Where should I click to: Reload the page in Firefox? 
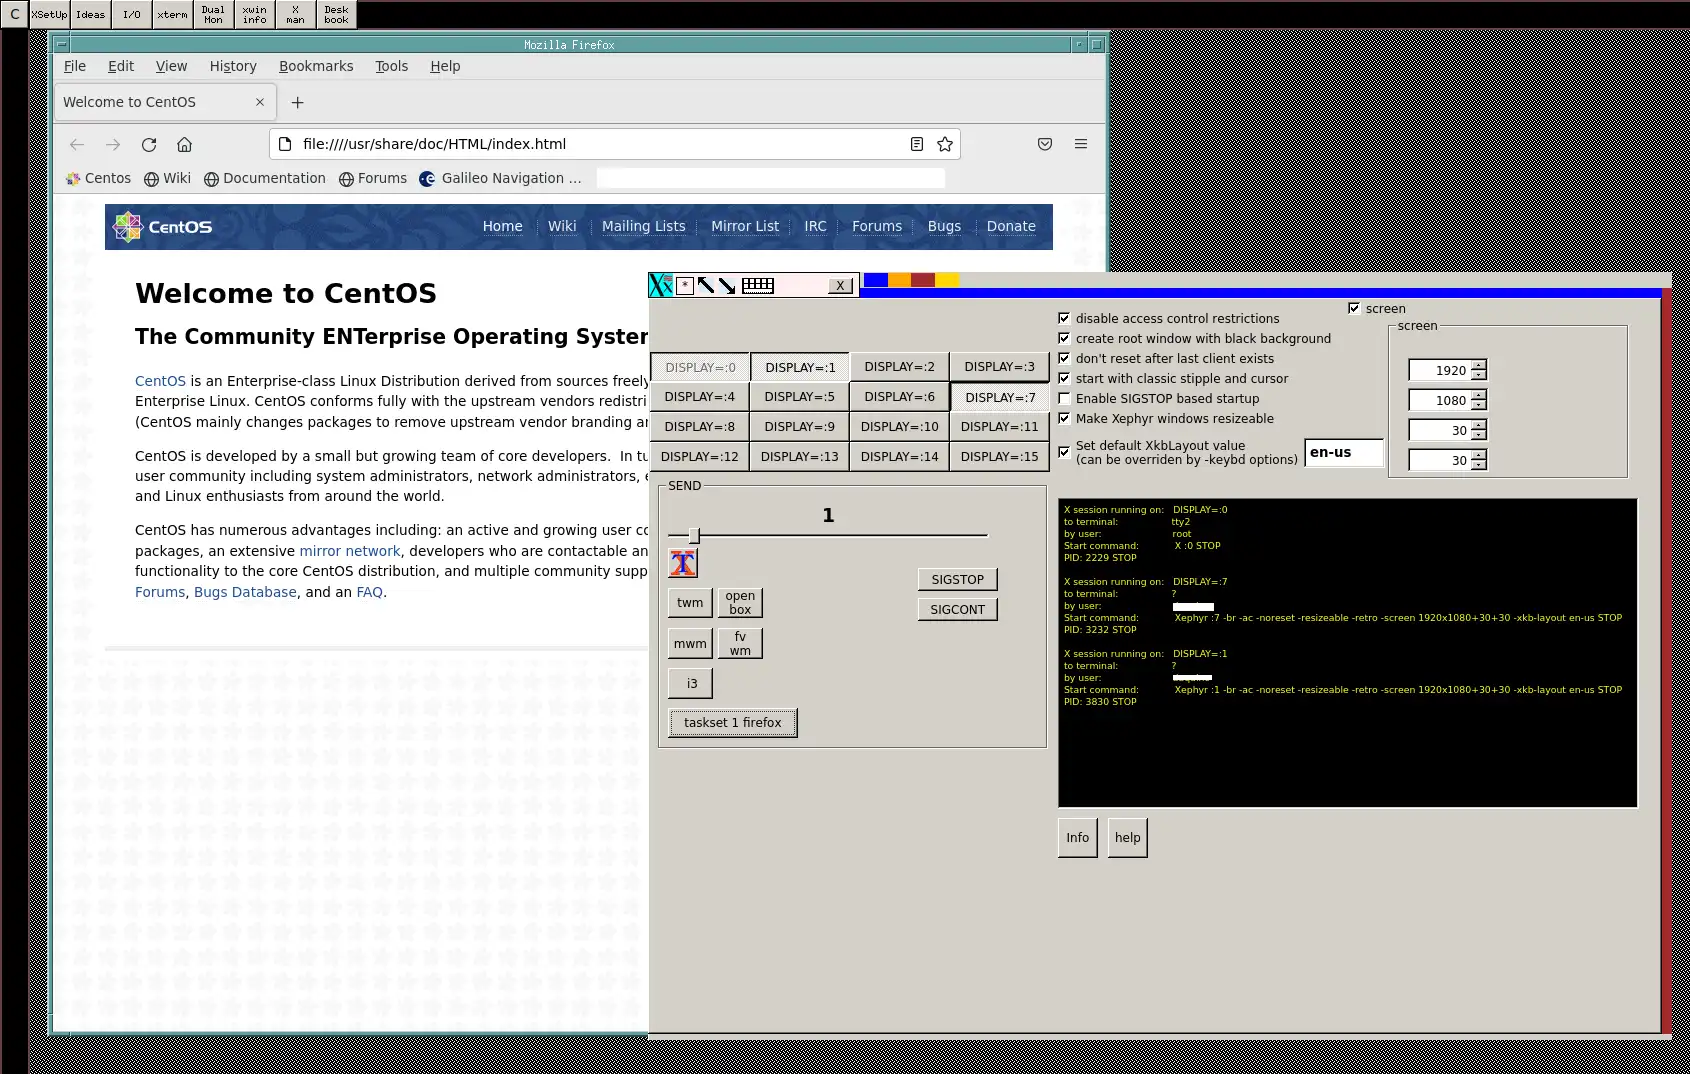coord(149,144)
